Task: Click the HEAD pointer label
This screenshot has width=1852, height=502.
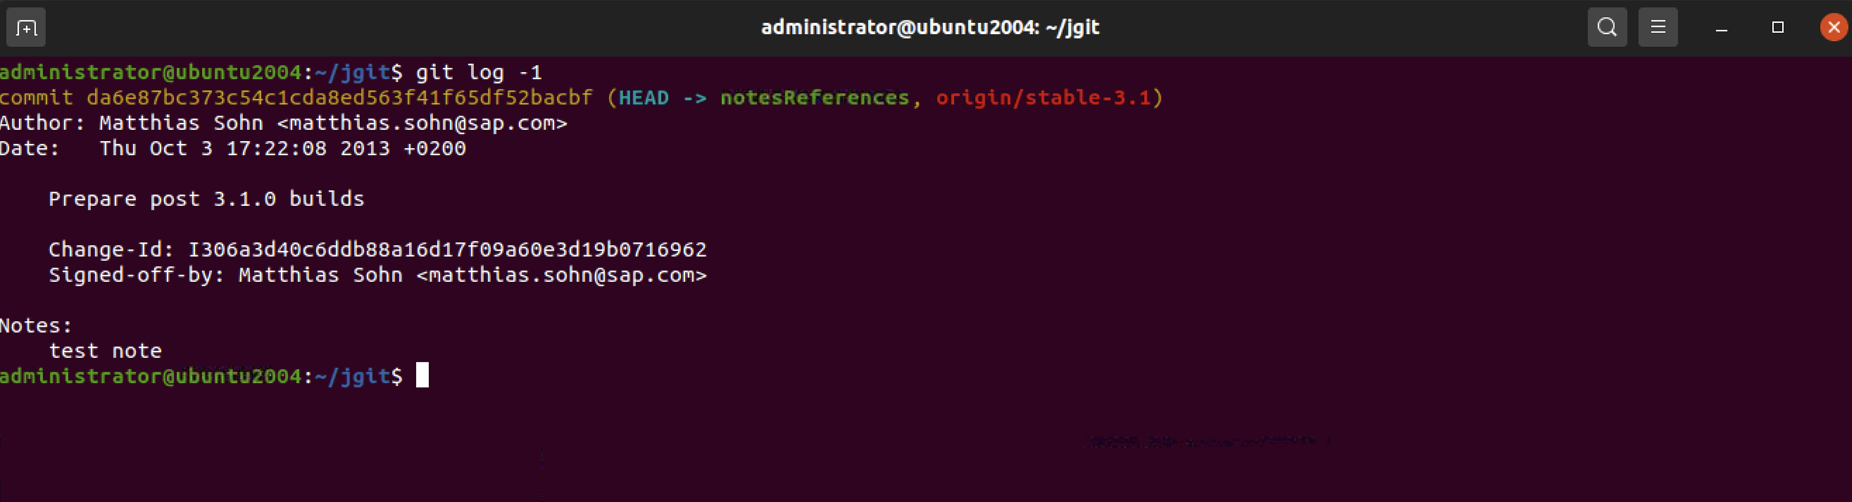Action: [x=643, y=97]
